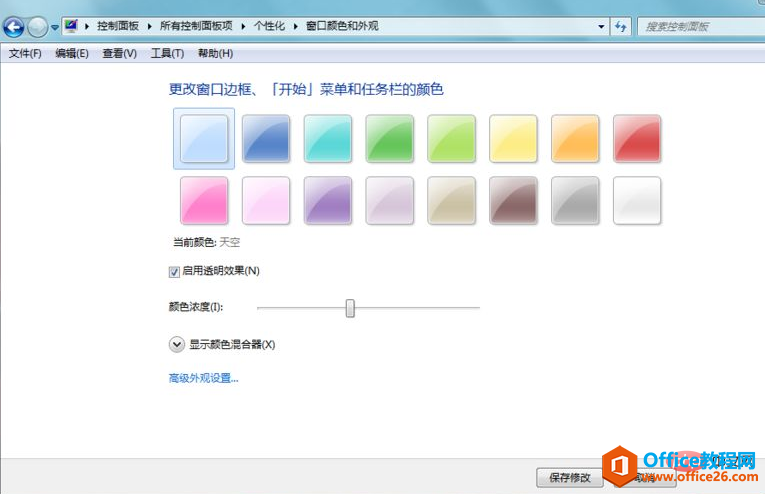Open the 文件(F) menu
The width and height of the screenshot is (765, 494).
click(x=25, y=53)
